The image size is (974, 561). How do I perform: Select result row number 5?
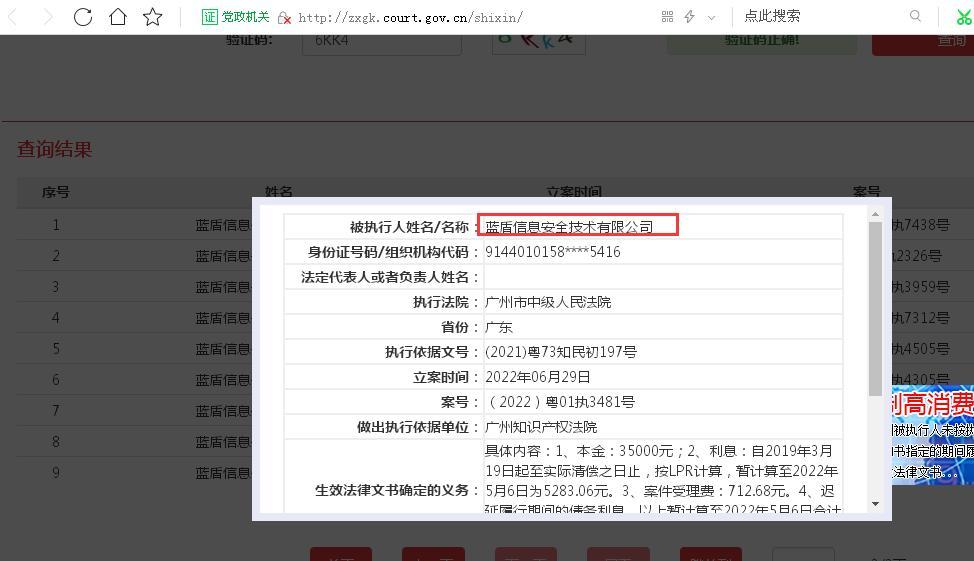[56, 349]
